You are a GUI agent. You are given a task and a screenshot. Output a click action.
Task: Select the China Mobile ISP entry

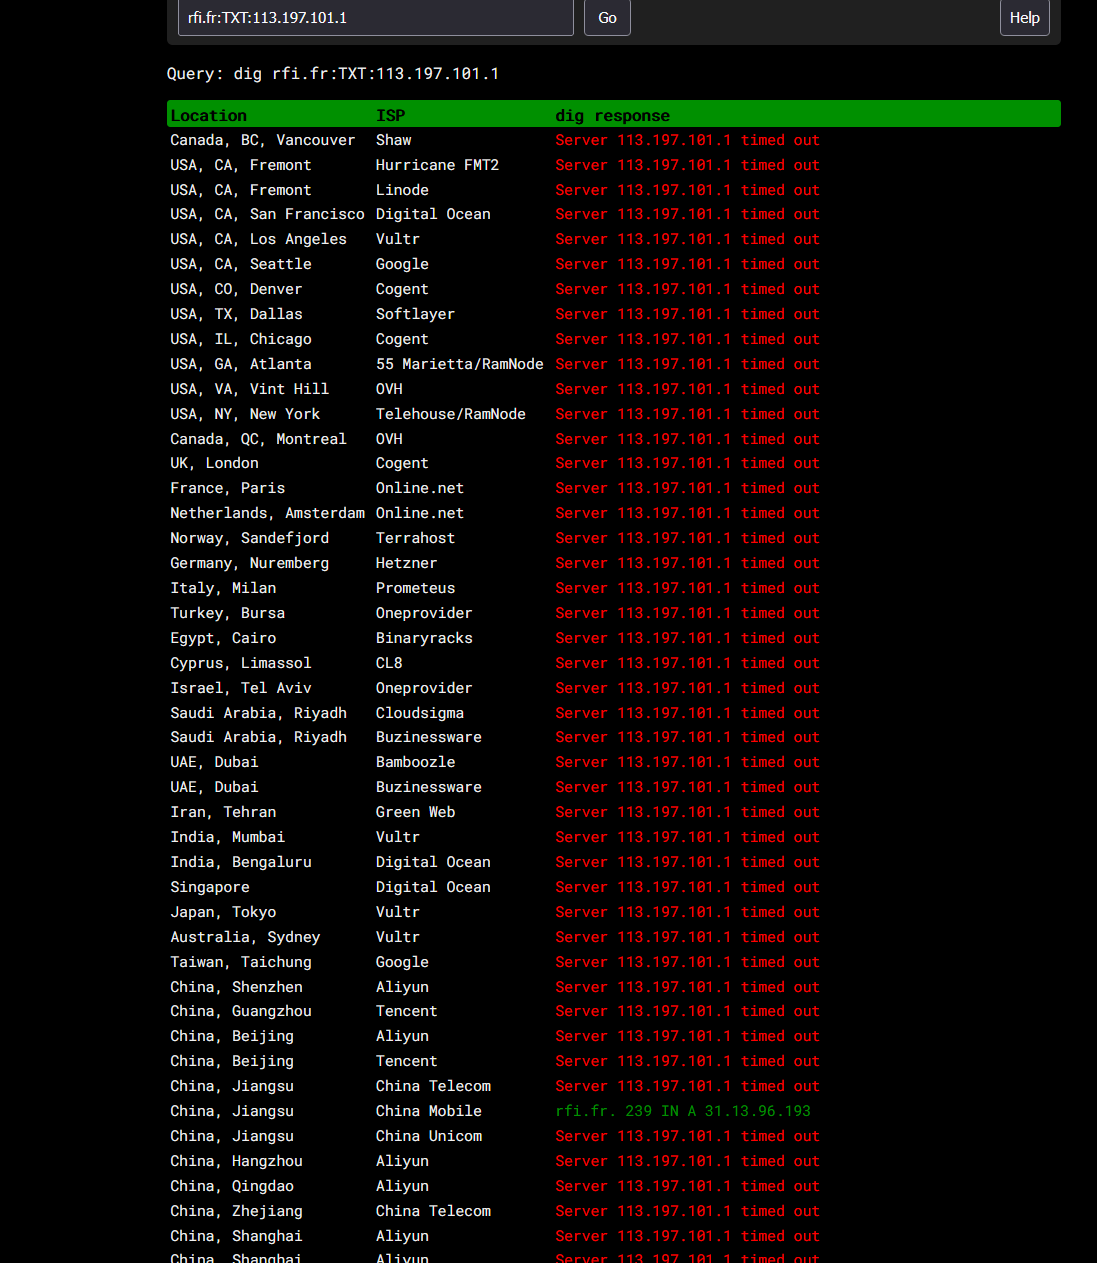428,1111
